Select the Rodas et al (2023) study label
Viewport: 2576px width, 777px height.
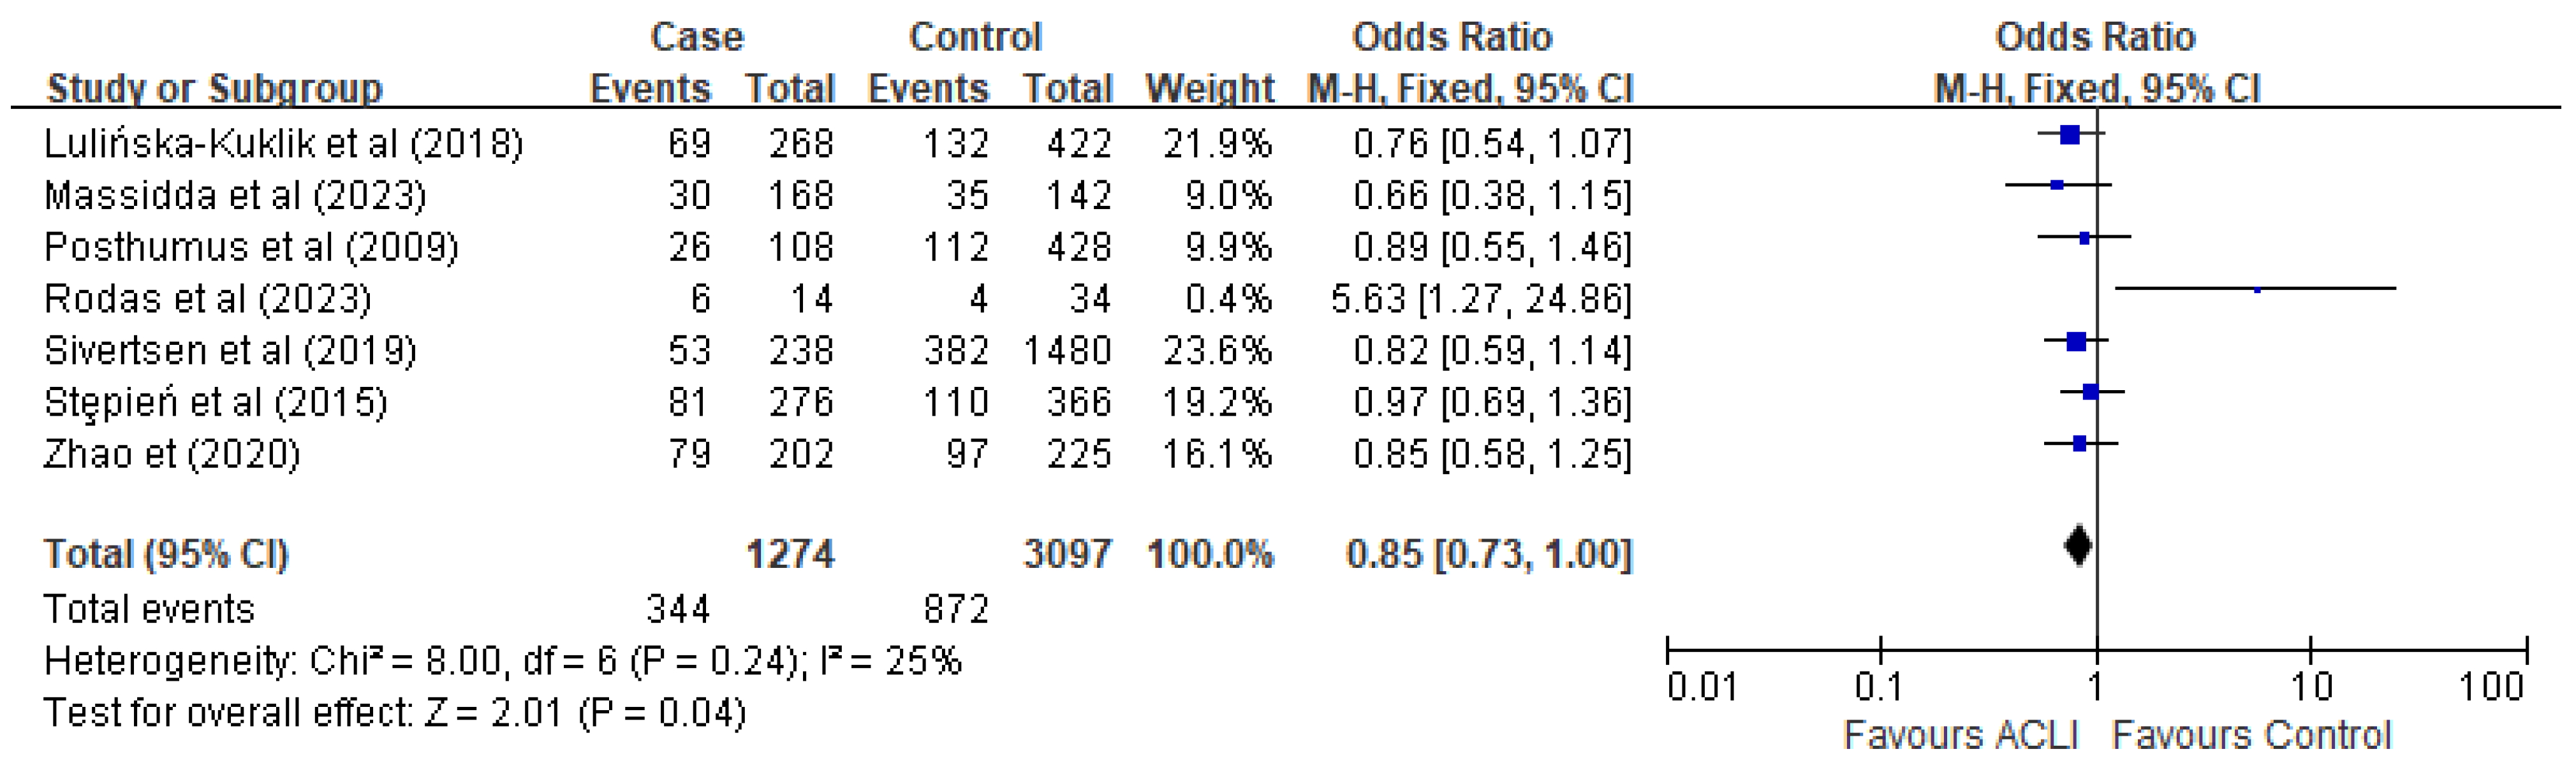208,298
